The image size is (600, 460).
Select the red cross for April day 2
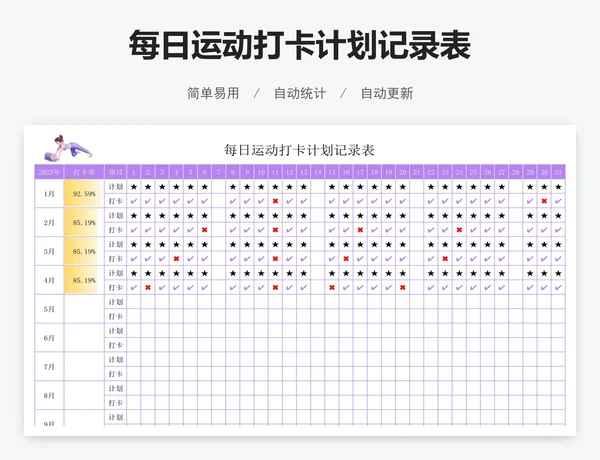148,287
